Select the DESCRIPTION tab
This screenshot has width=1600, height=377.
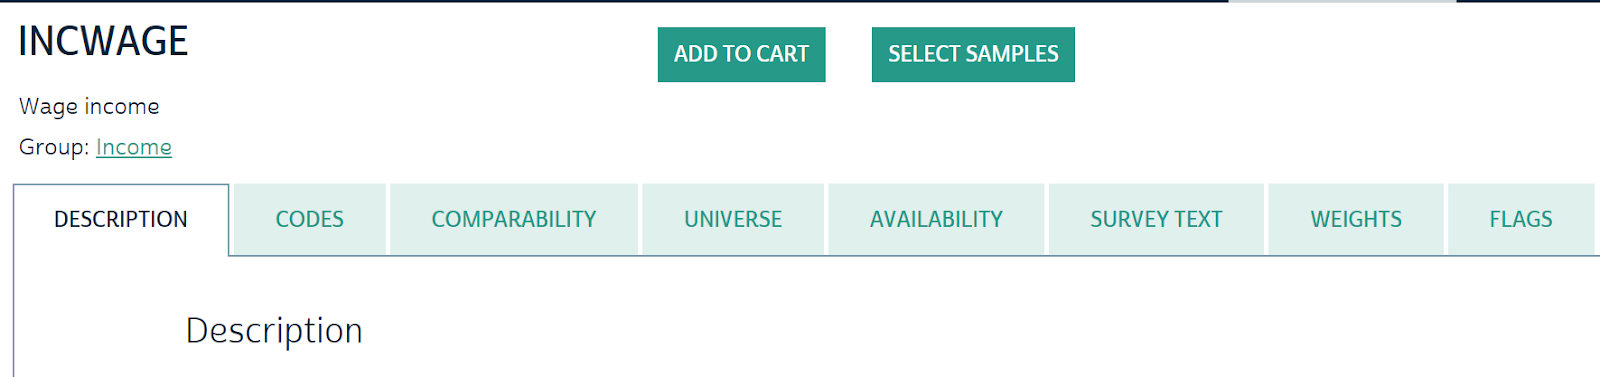click(x=121, y=219)
